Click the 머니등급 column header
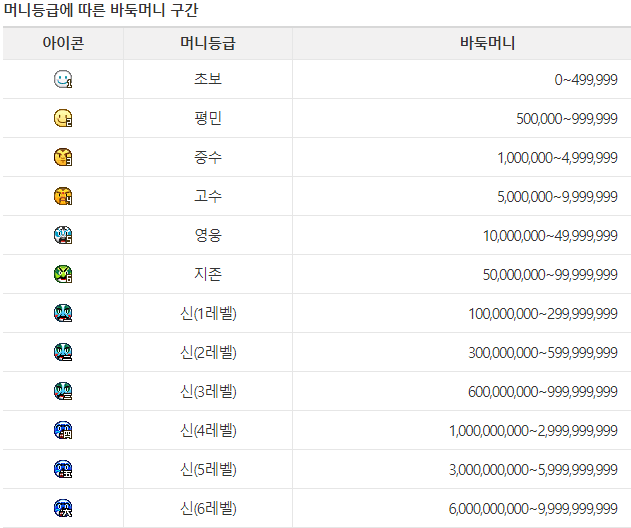The width and height of the screenshot is (631, 528). coord(208,43)
